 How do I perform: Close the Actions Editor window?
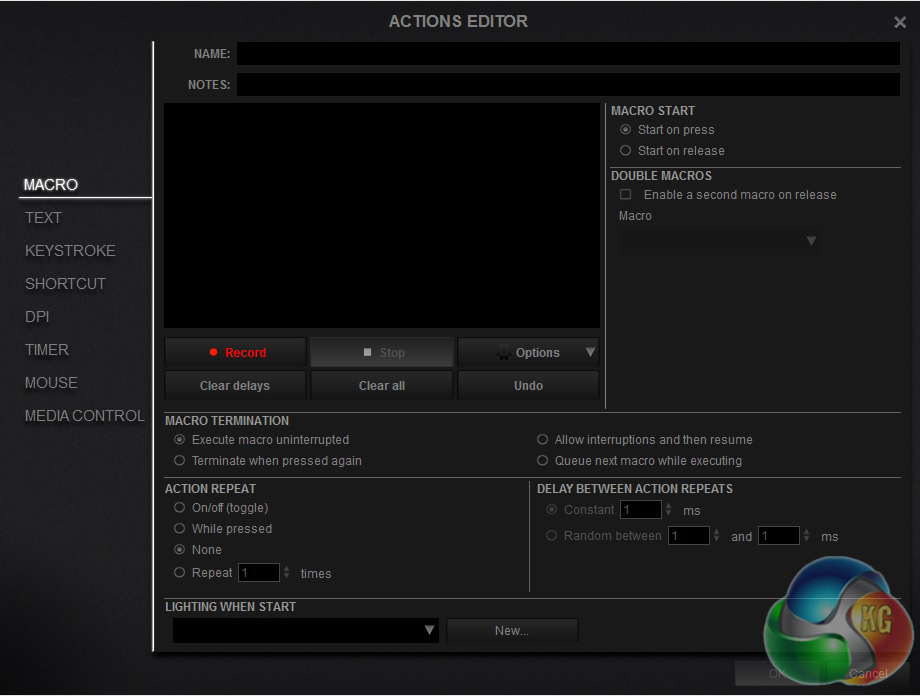pyautogui.click(x=899, y=22)
